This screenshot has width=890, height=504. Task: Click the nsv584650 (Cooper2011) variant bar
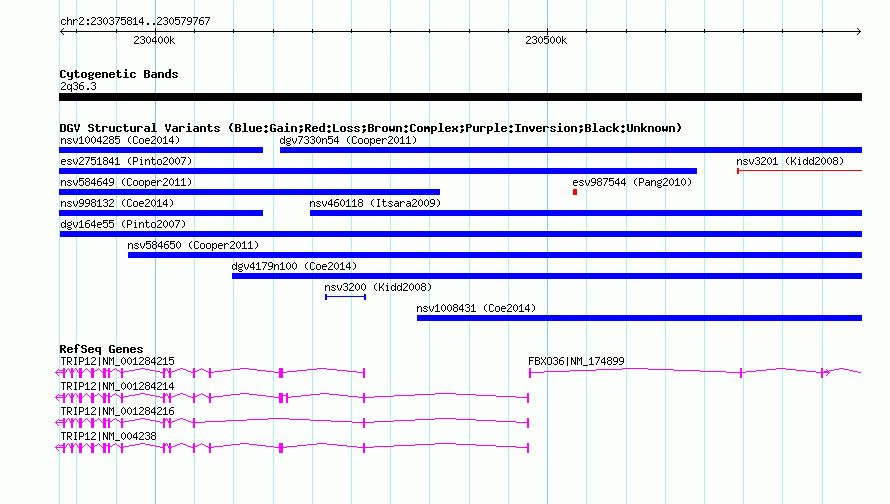(x=495, y=255)
